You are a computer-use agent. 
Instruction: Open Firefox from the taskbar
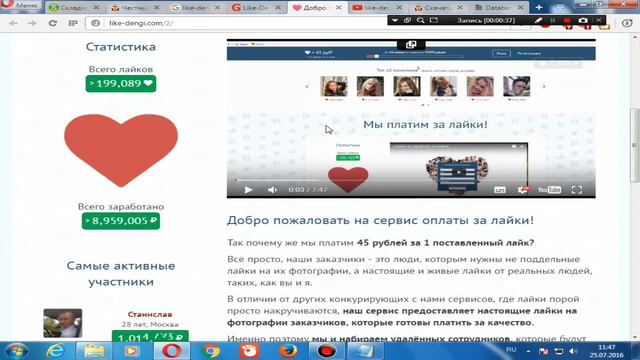(288, 351)
